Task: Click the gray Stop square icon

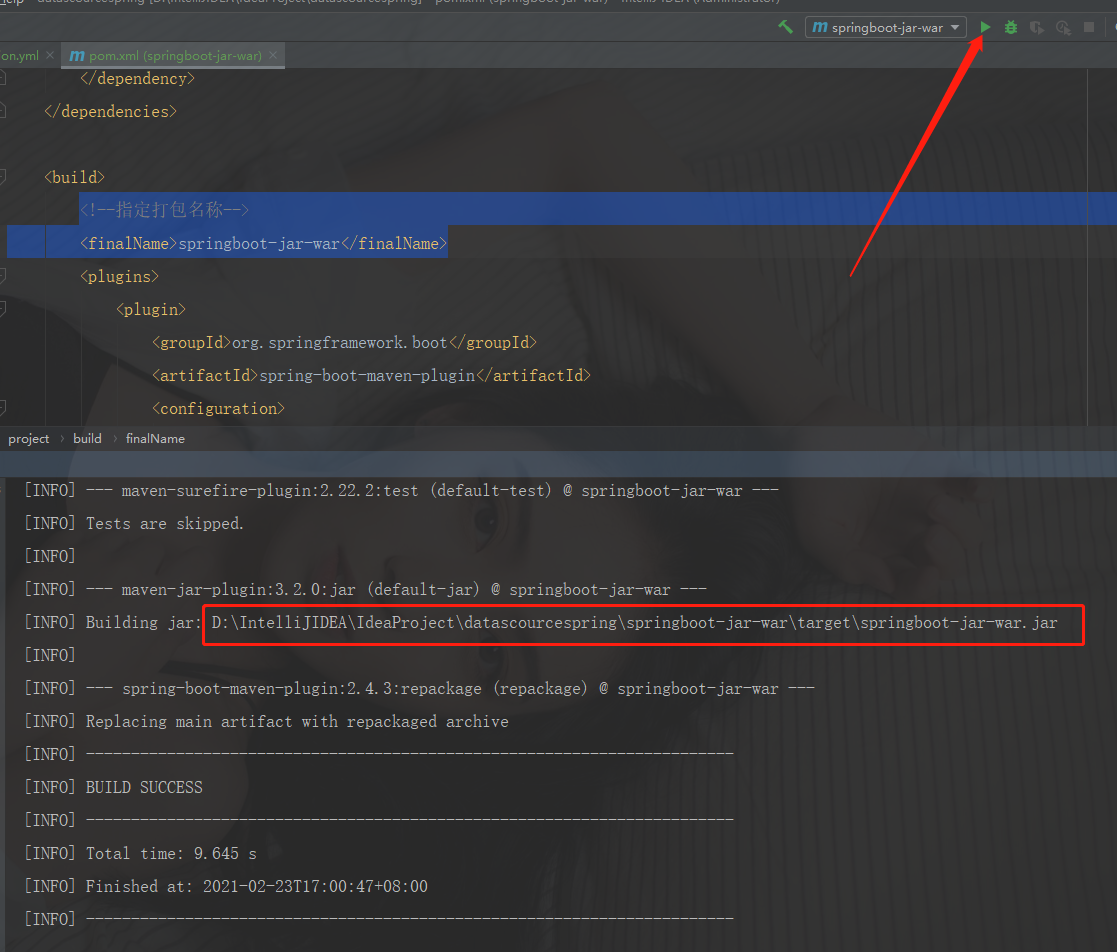Action: (x=1086, y=27)
